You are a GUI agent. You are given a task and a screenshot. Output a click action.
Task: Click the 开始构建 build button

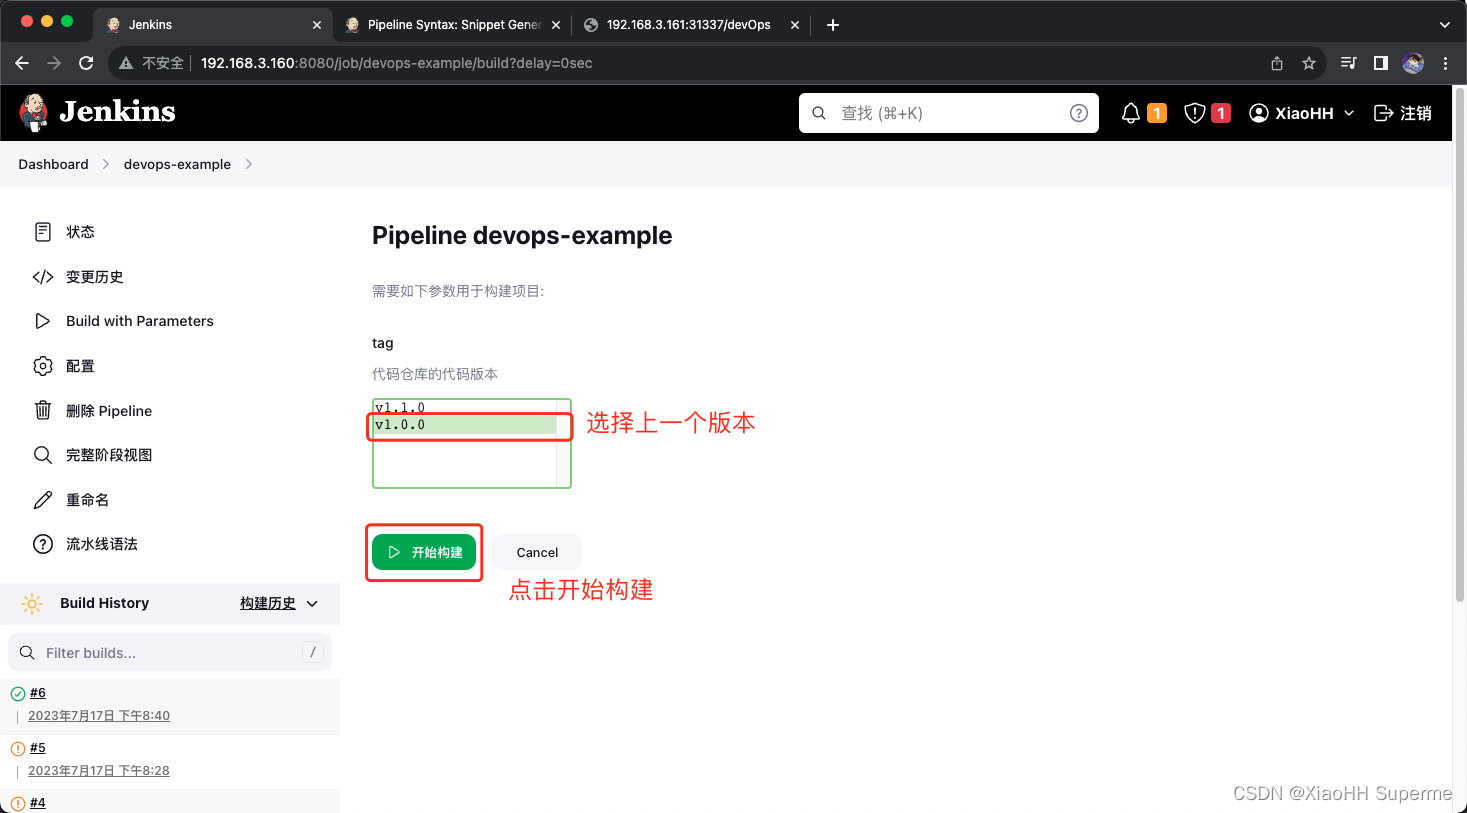pos(424,552)
